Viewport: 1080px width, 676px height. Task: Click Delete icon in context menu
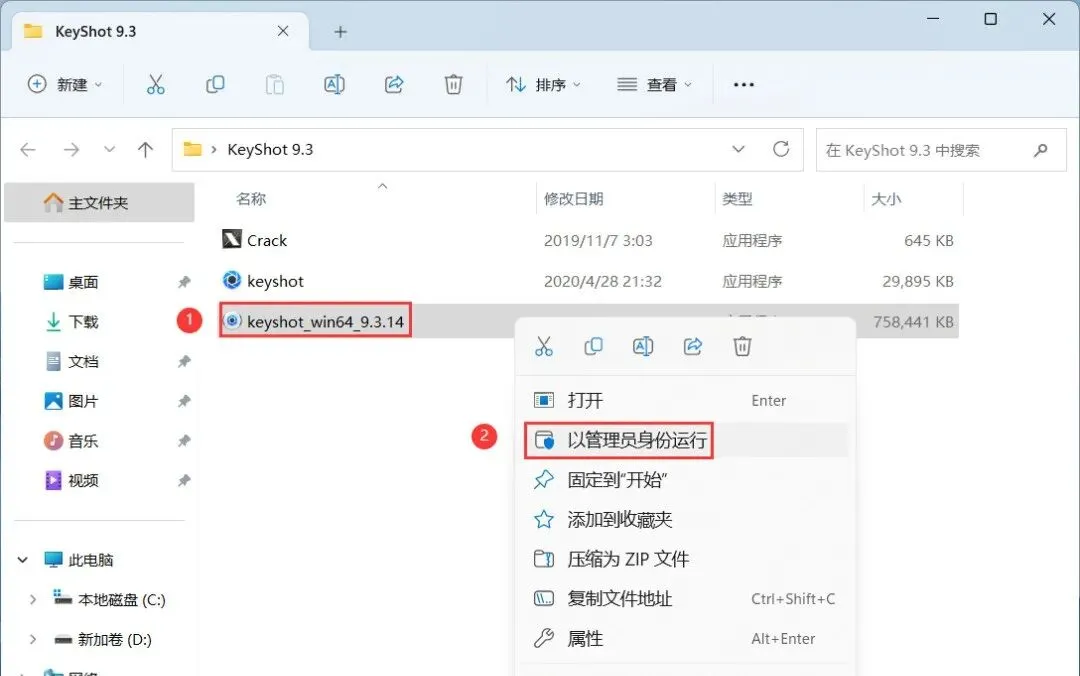pos(742,346)
